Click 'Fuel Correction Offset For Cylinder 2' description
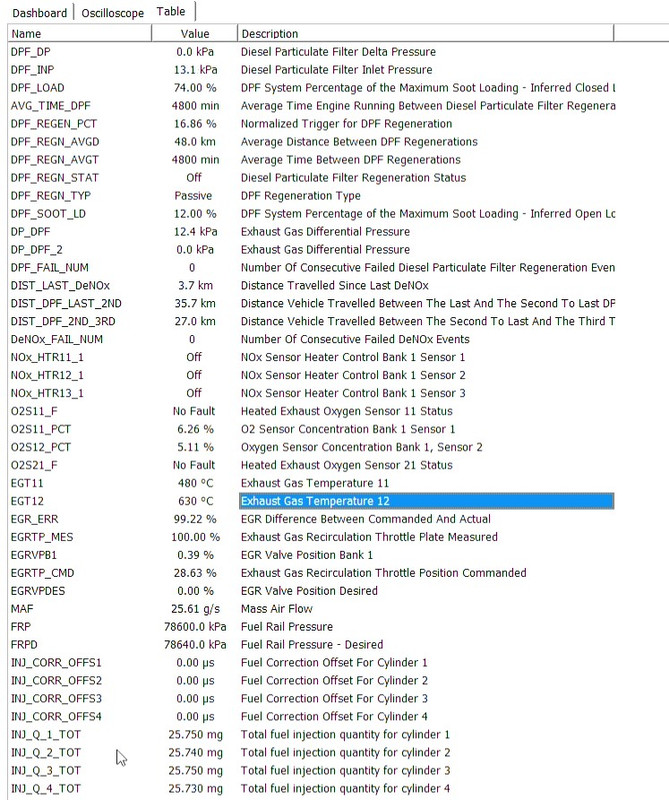Screen dimensions: 669x800 [x=334, y=681]
